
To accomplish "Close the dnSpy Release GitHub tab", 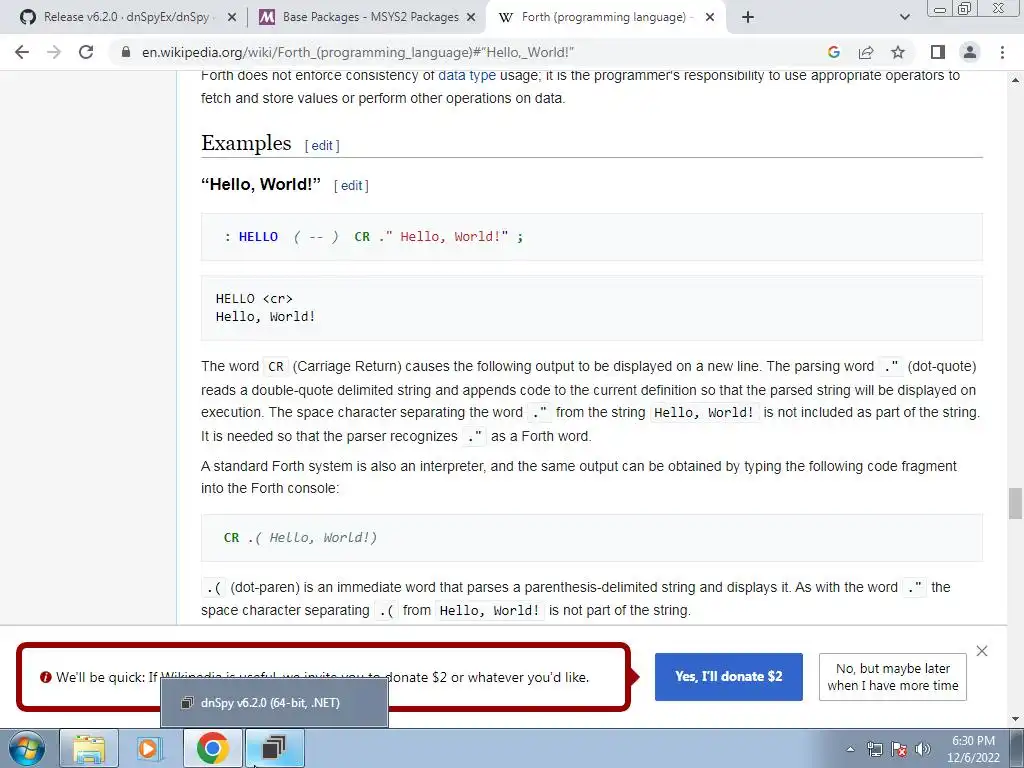I will pyautogui.click(x=231, y=18).
